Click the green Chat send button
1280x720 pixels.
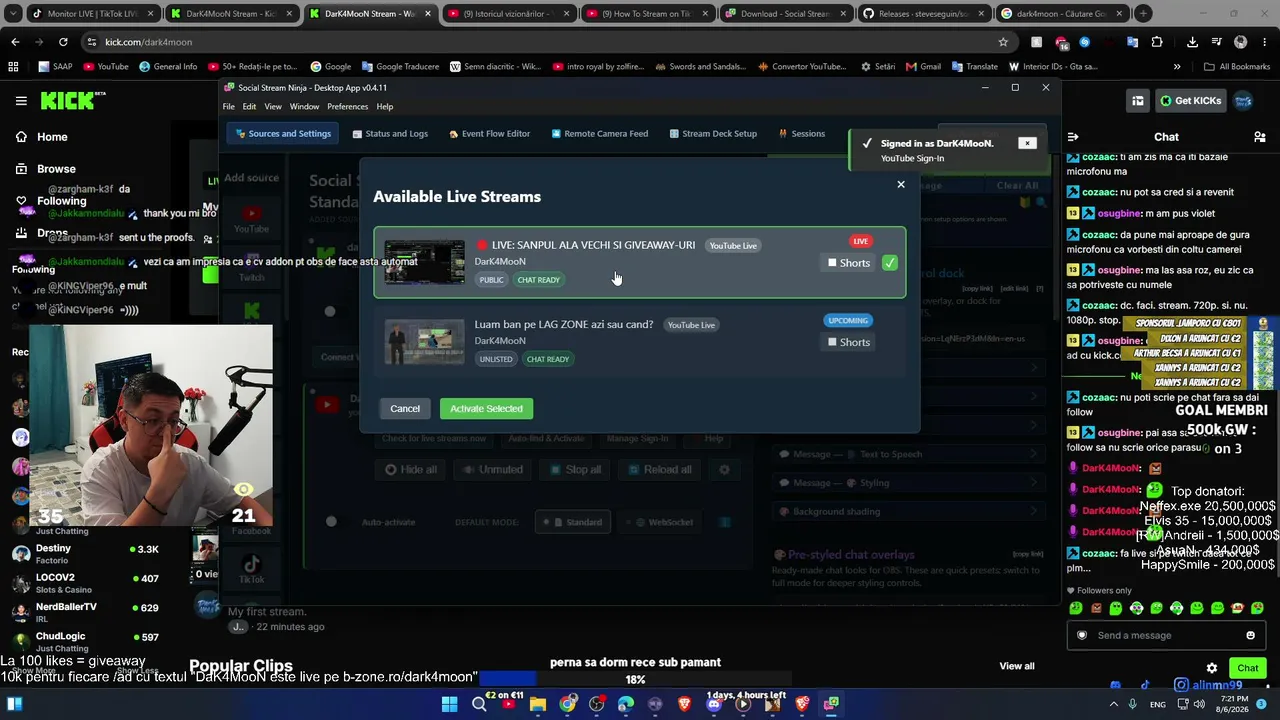(1248, 668)
